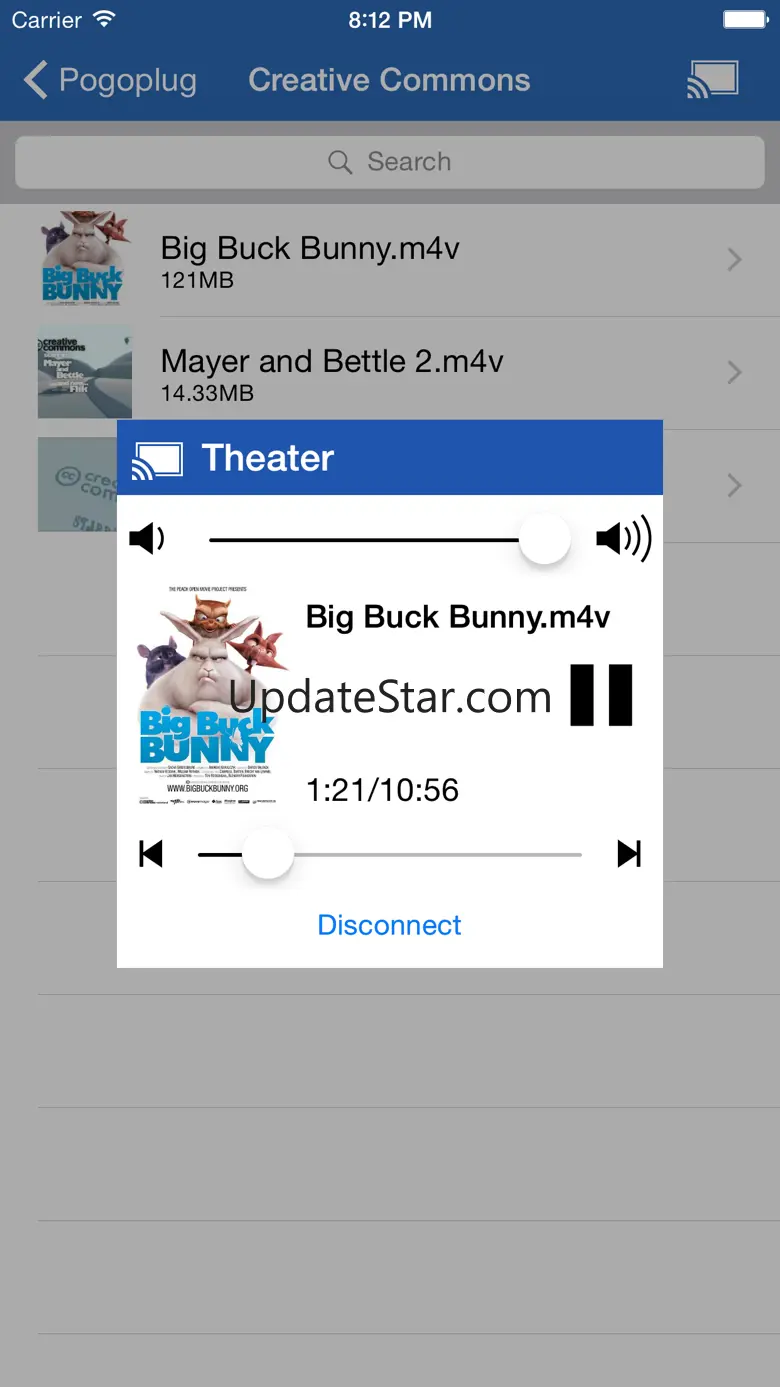Tap the low volume speaker icon
Image resolution: width=780 pixels, height=1387 pixels.
point(147,540)
